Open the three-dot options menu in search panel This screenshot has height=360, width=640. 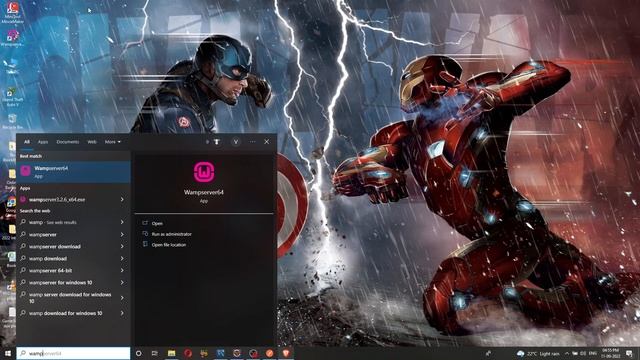tap(253, 142)
